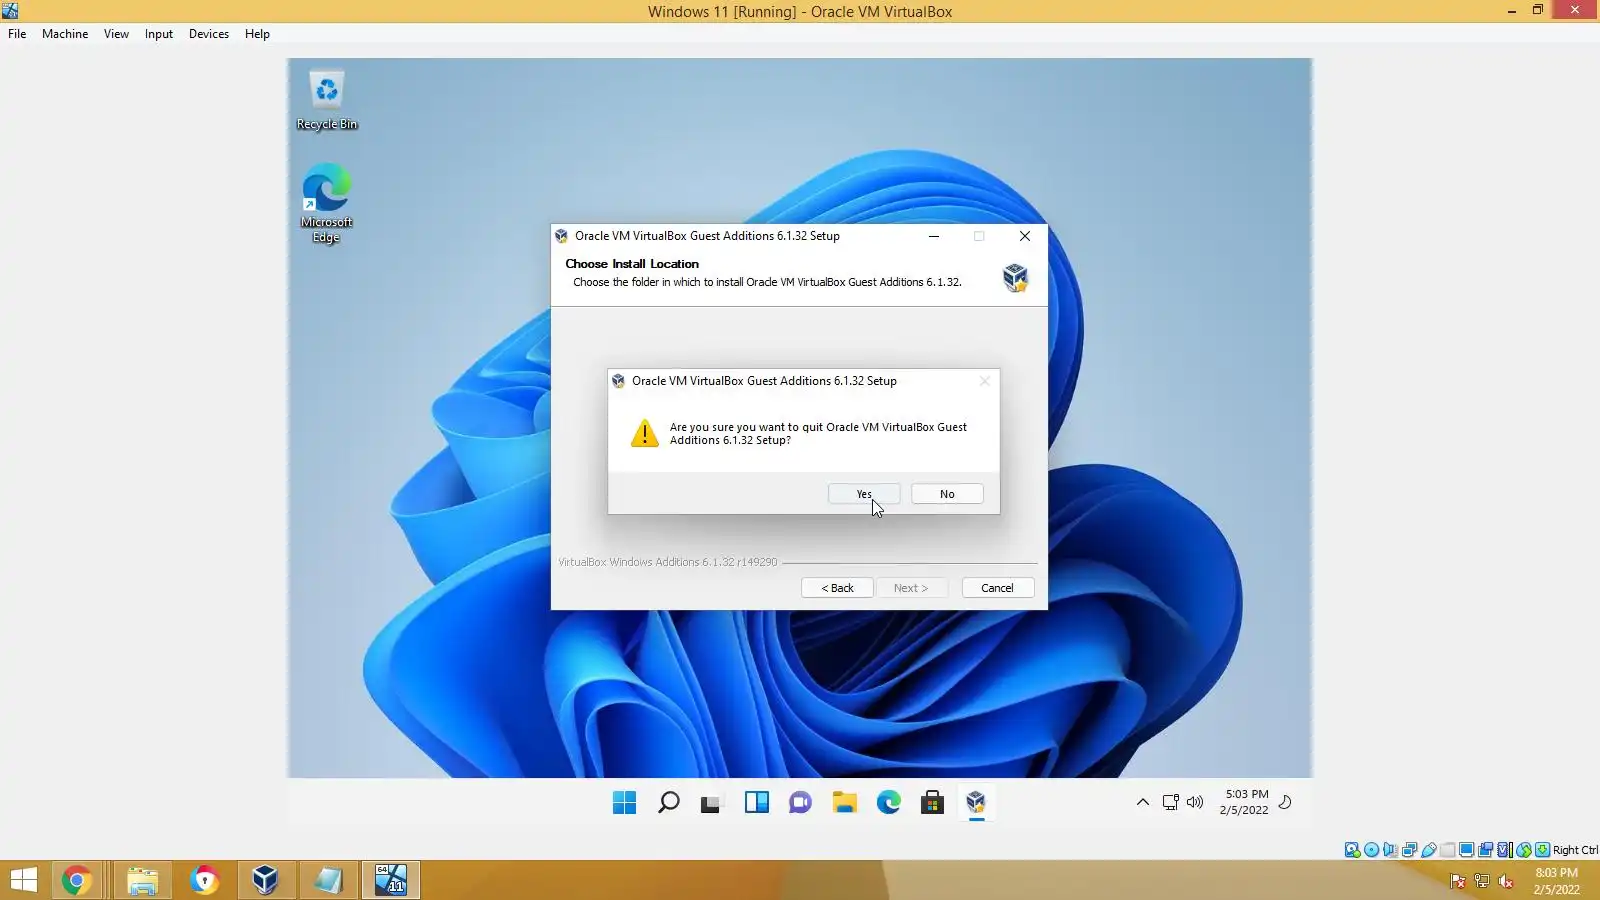1600x900 pixels.
Task: Click the Guest Additions setup taskbar icon
Action: coord(976,802)
